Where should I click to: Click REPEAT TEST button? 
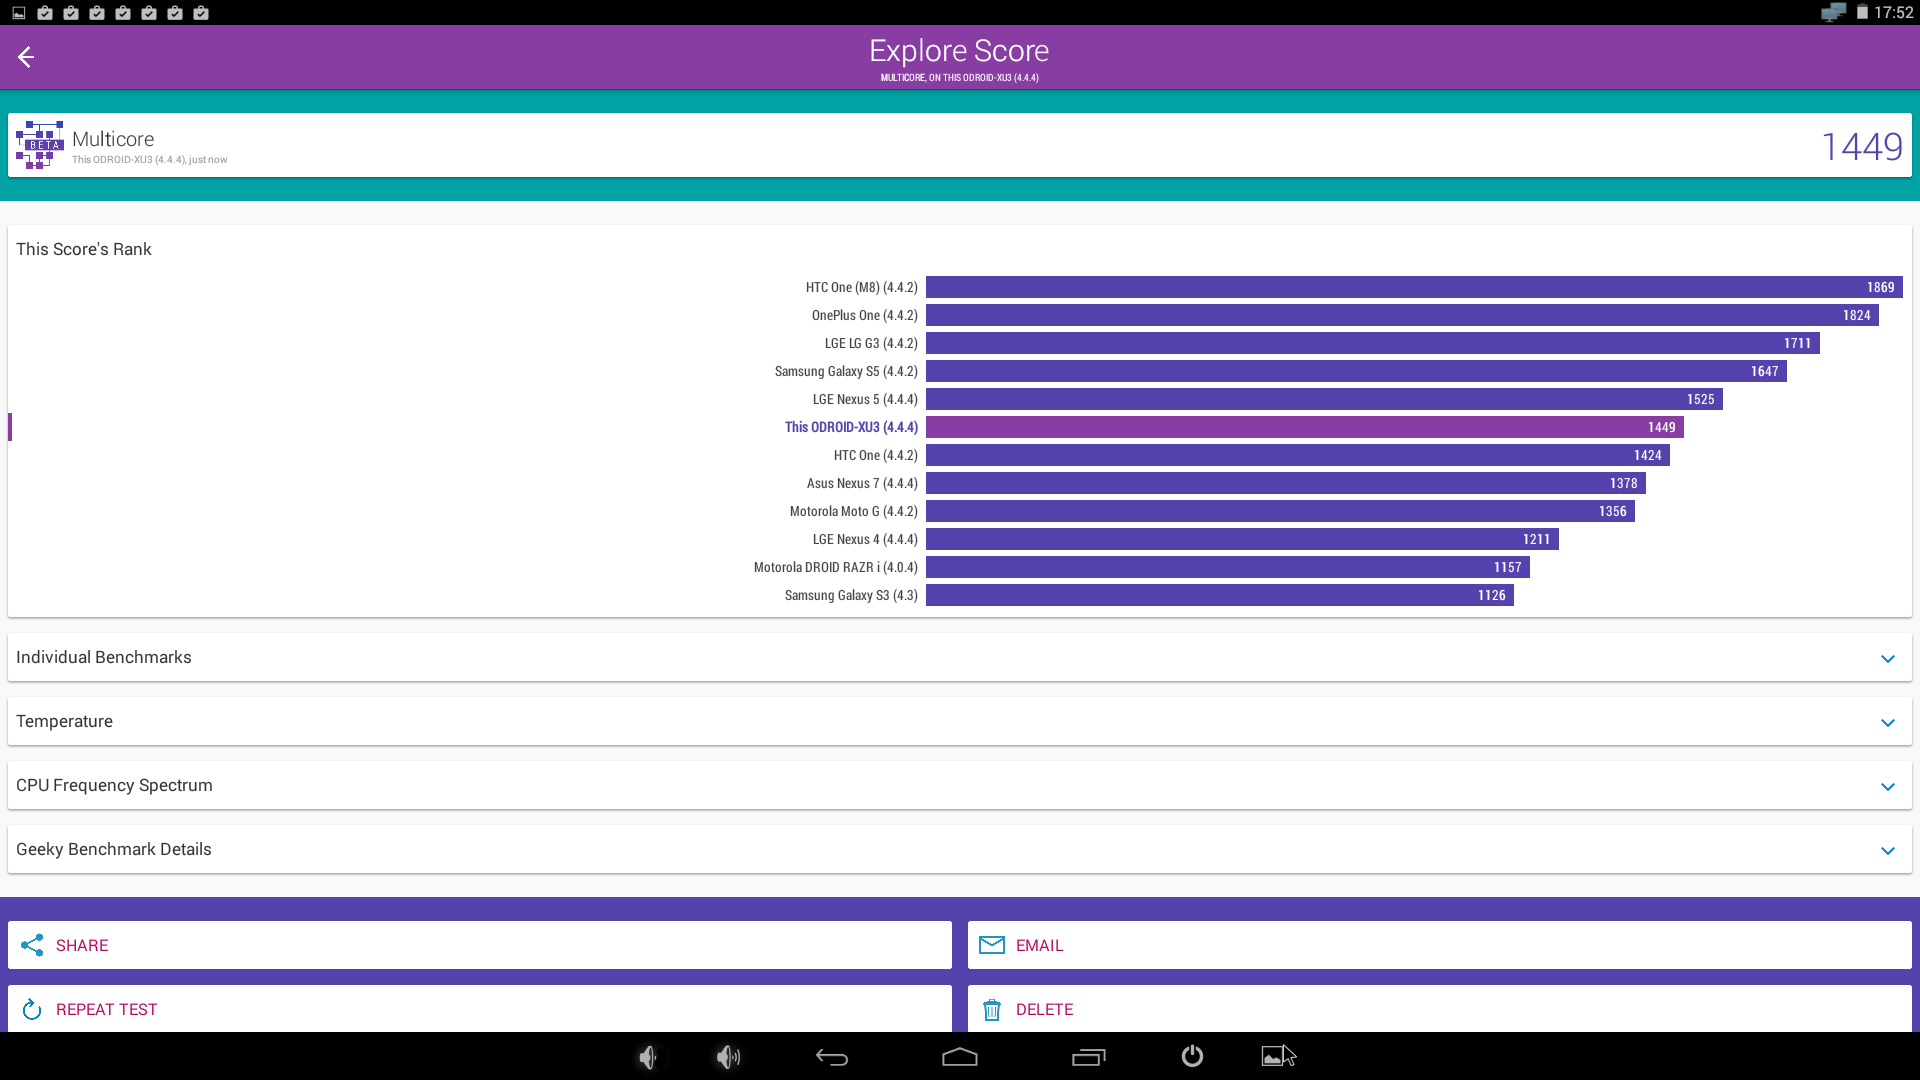[480, 1009]
